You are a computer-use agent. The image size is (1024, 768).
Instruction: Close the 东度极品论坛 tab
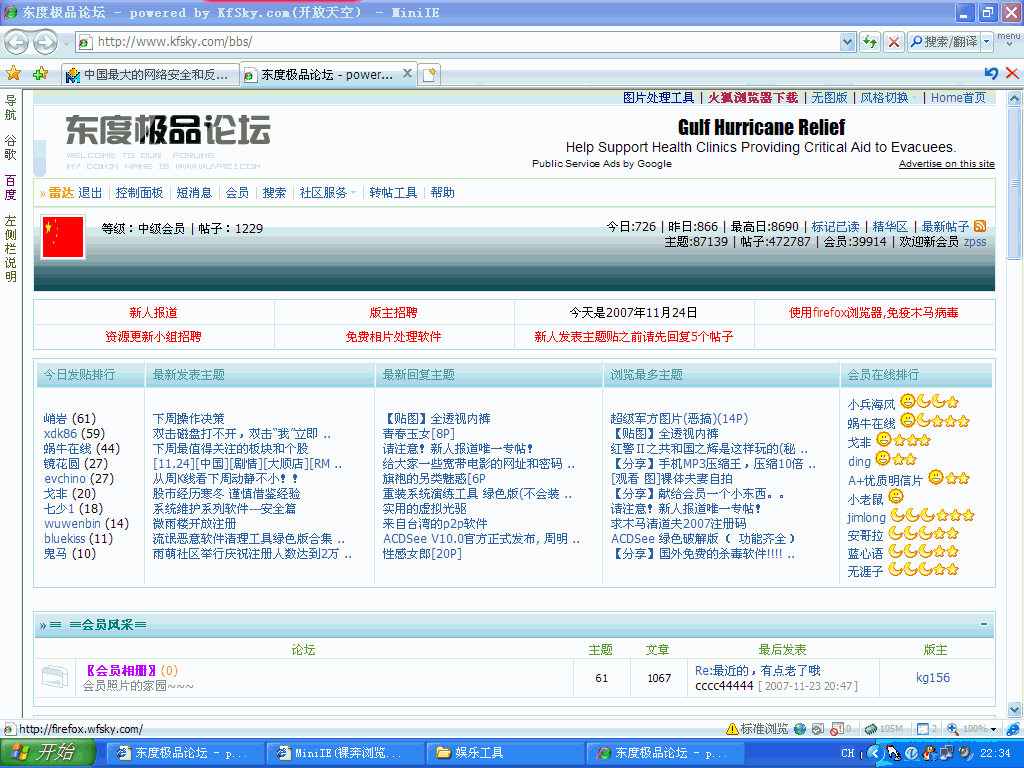tap(408, 73)
